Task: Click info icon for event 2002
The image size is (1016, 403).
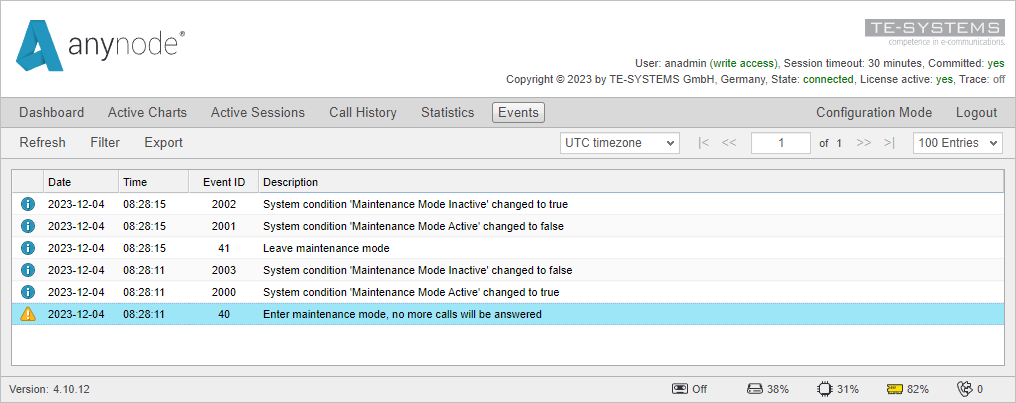Action: [28, 204]
